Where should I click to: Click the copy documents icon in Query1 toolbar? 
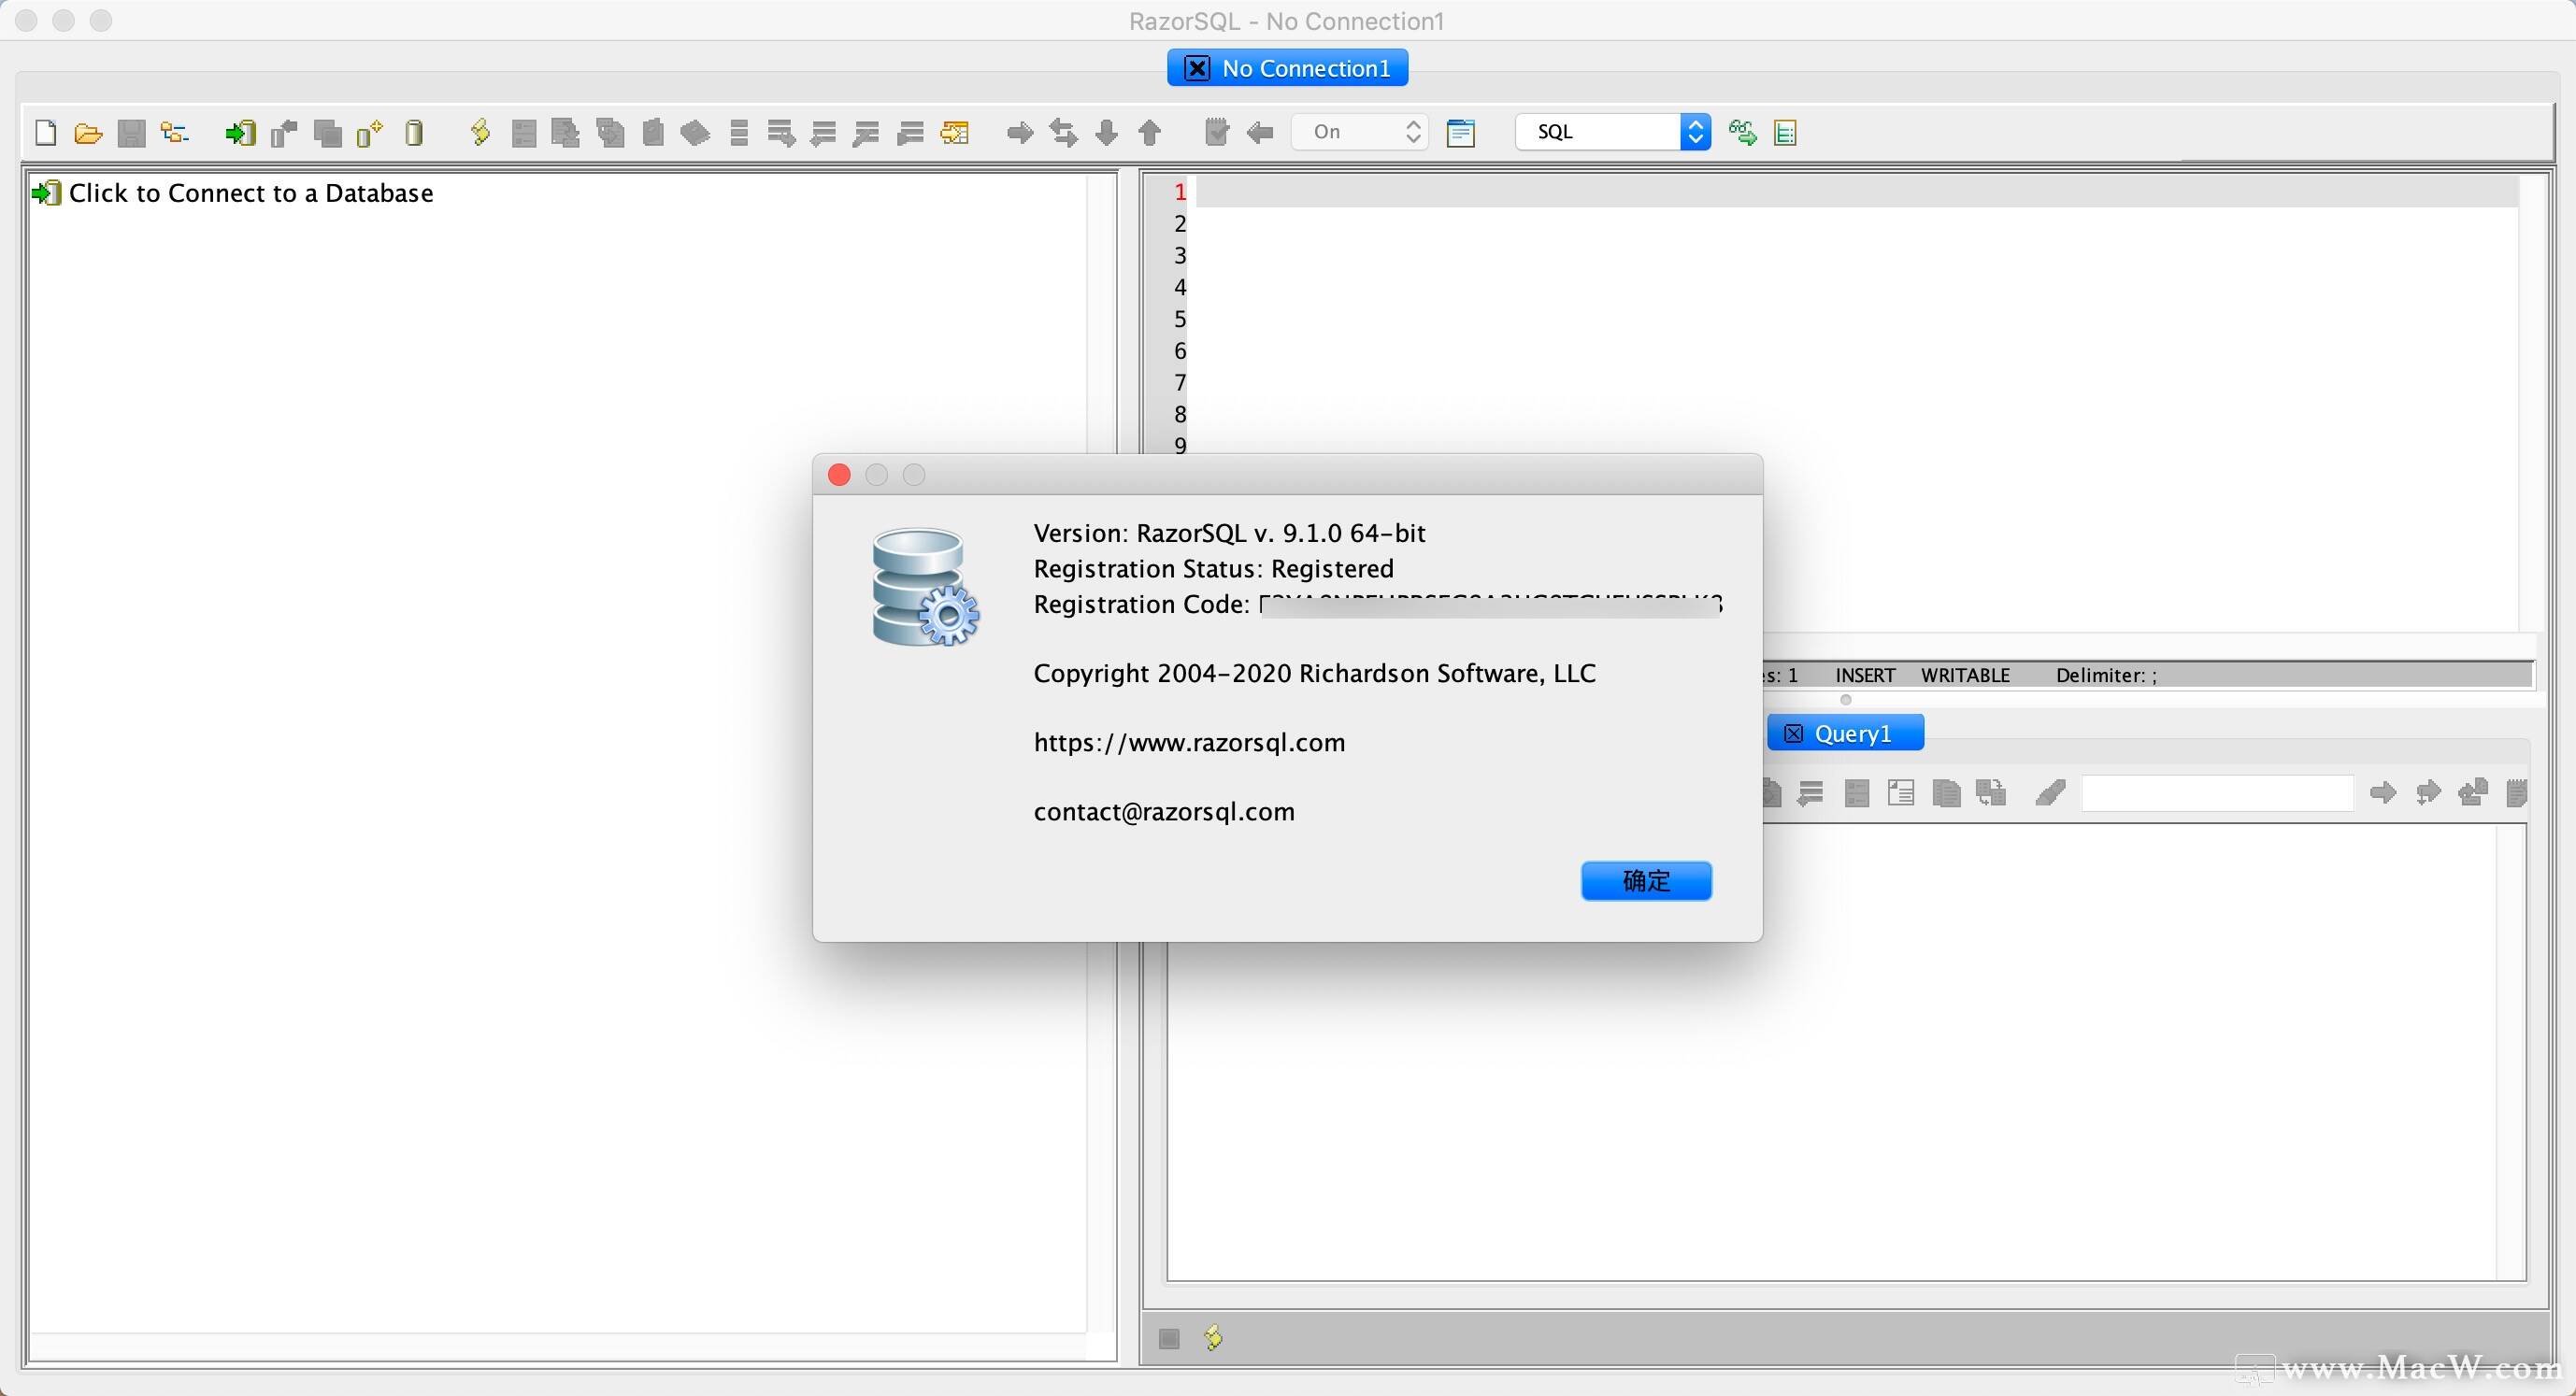click(1946, 793)
